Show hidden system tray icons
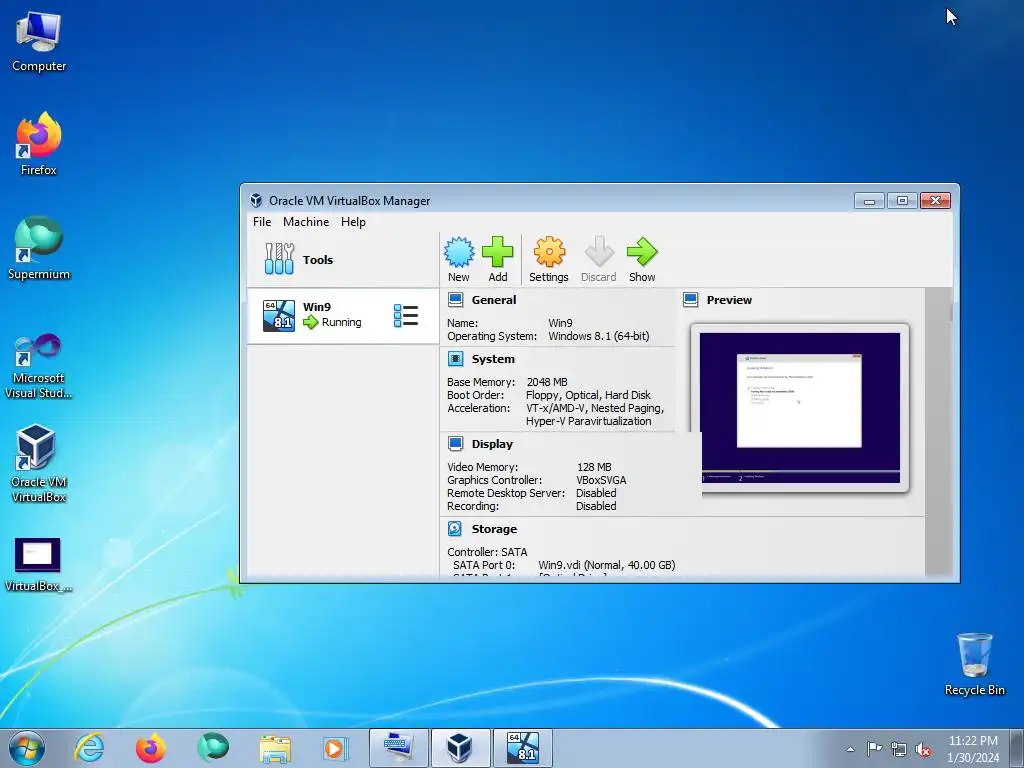The width and height of the screenshot is (1024, 768). click(x=850, y=749)
